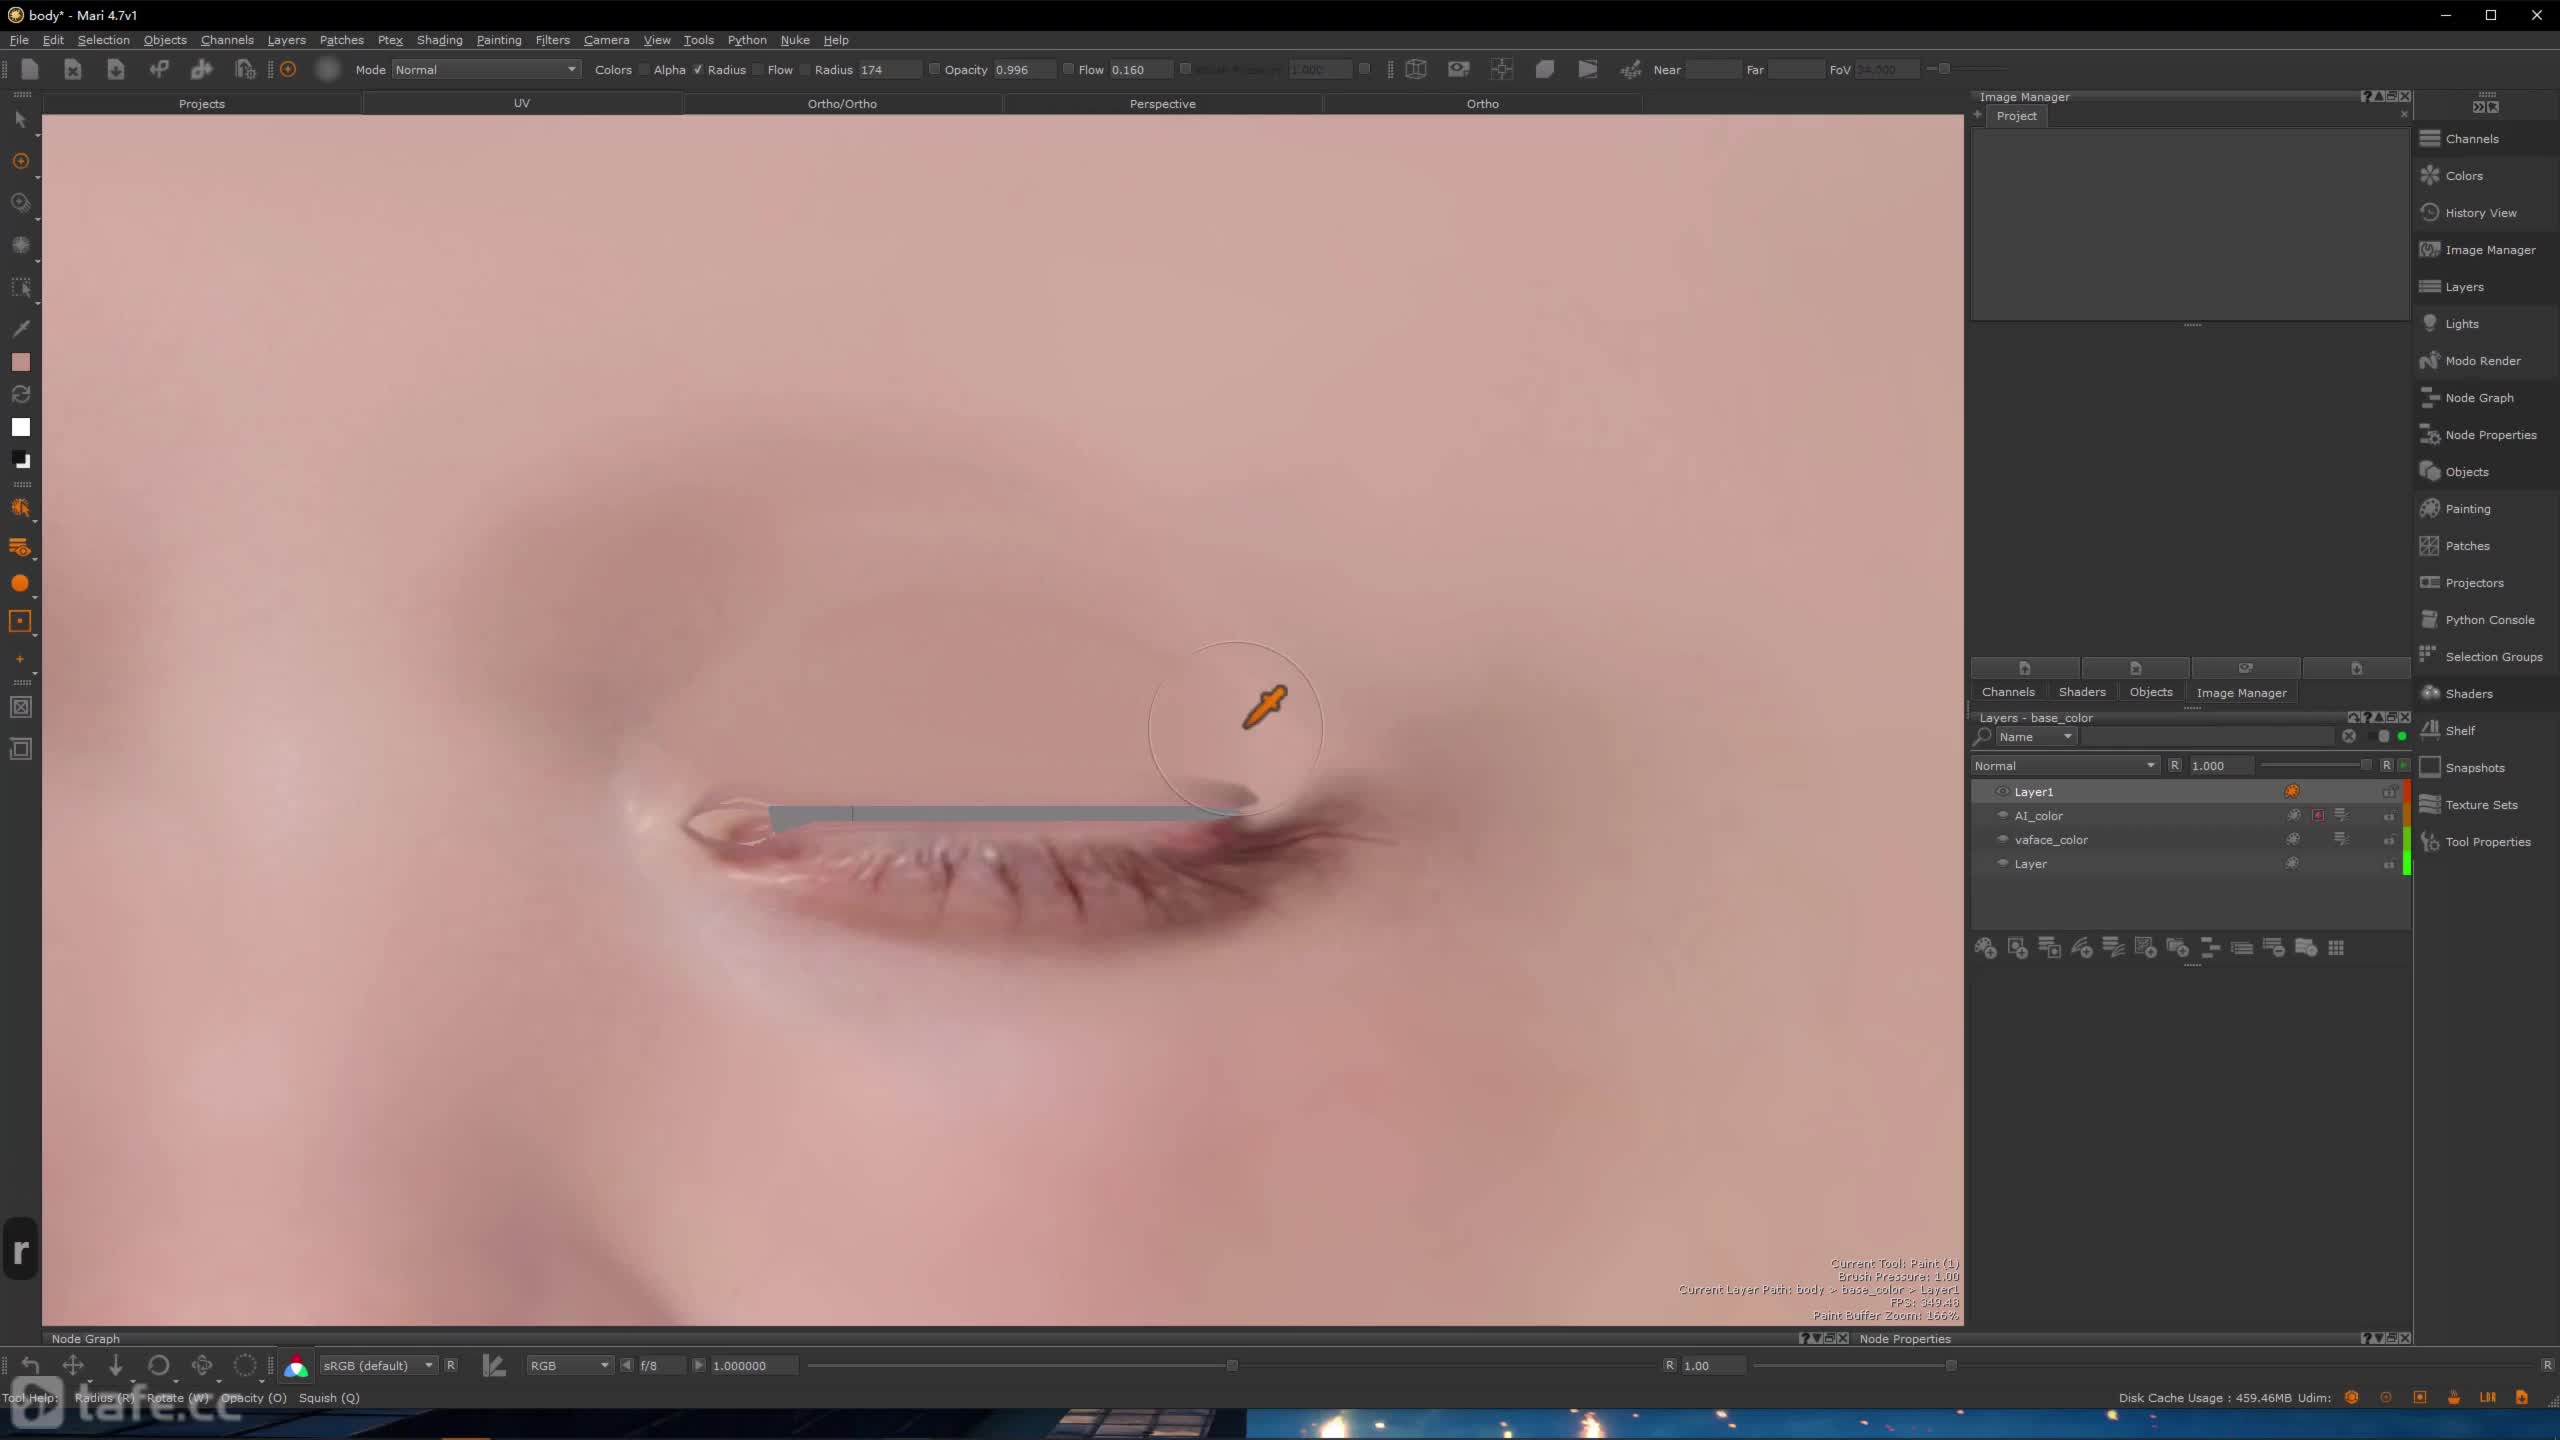This screenshot has height=1440, width=2560.
Task: Toggle lock on Layer1
Action: pyautogui.click(x=2389, y=792)
